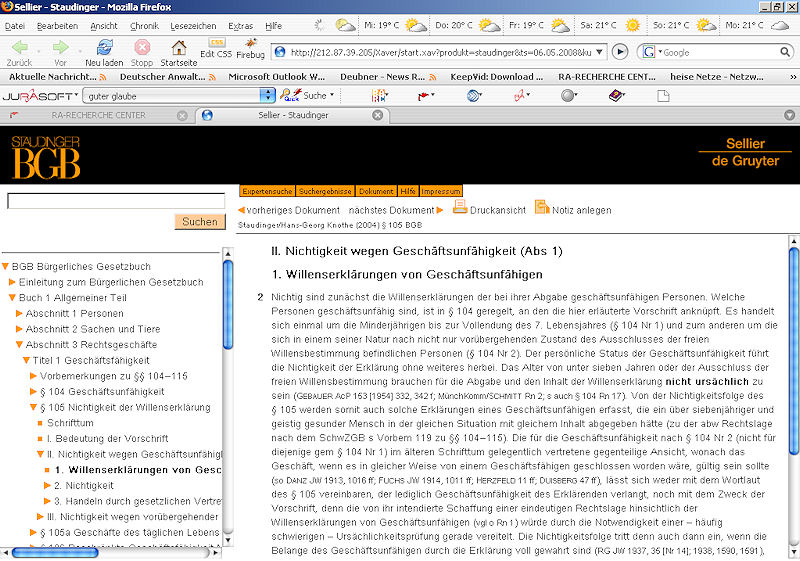The width and height of the screenshot is (800, 561).
Task: Close the RA-RECHERCHE CENTER tab
Action: click(182, 115)
